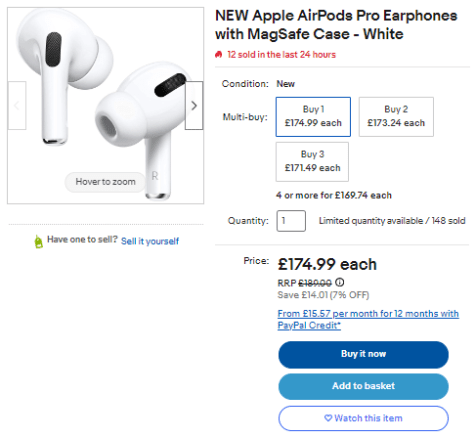Click the Buy it now button
The width and height of the screenshot is (475, 438).
coord(363,354)
